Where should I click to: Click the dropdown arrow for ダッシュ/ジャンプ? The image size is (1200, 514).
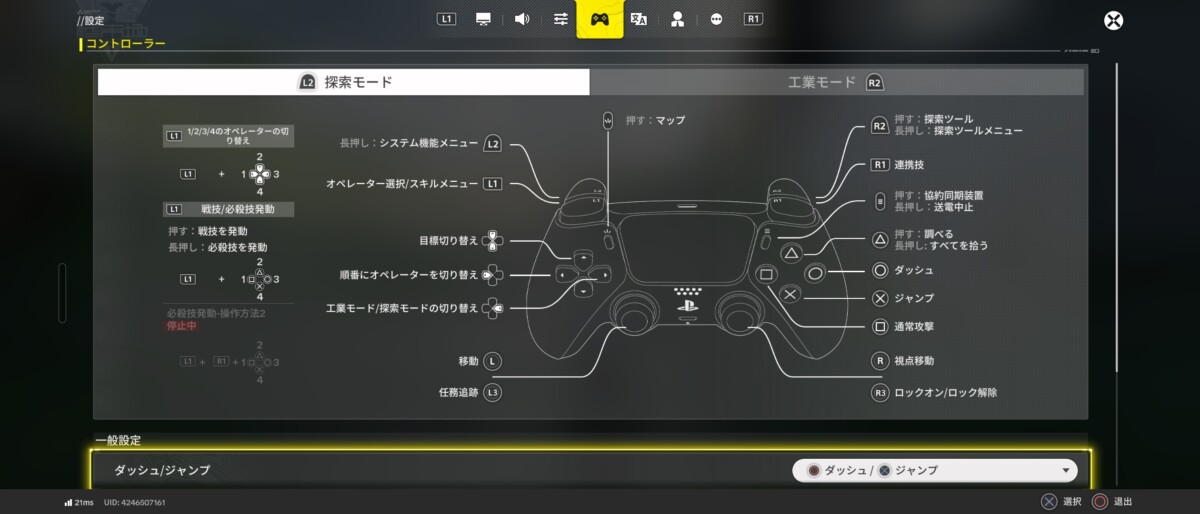1065,471
